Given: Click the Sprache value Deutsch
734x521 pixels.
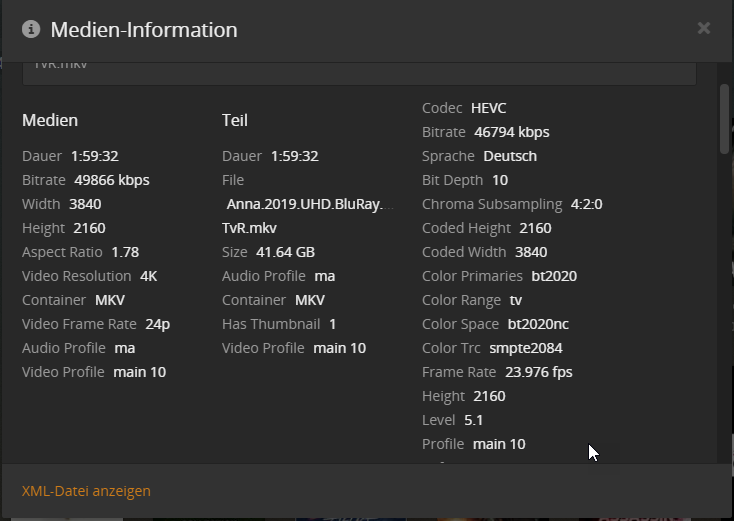Looking at the screenshot, I should click(510, 156).
